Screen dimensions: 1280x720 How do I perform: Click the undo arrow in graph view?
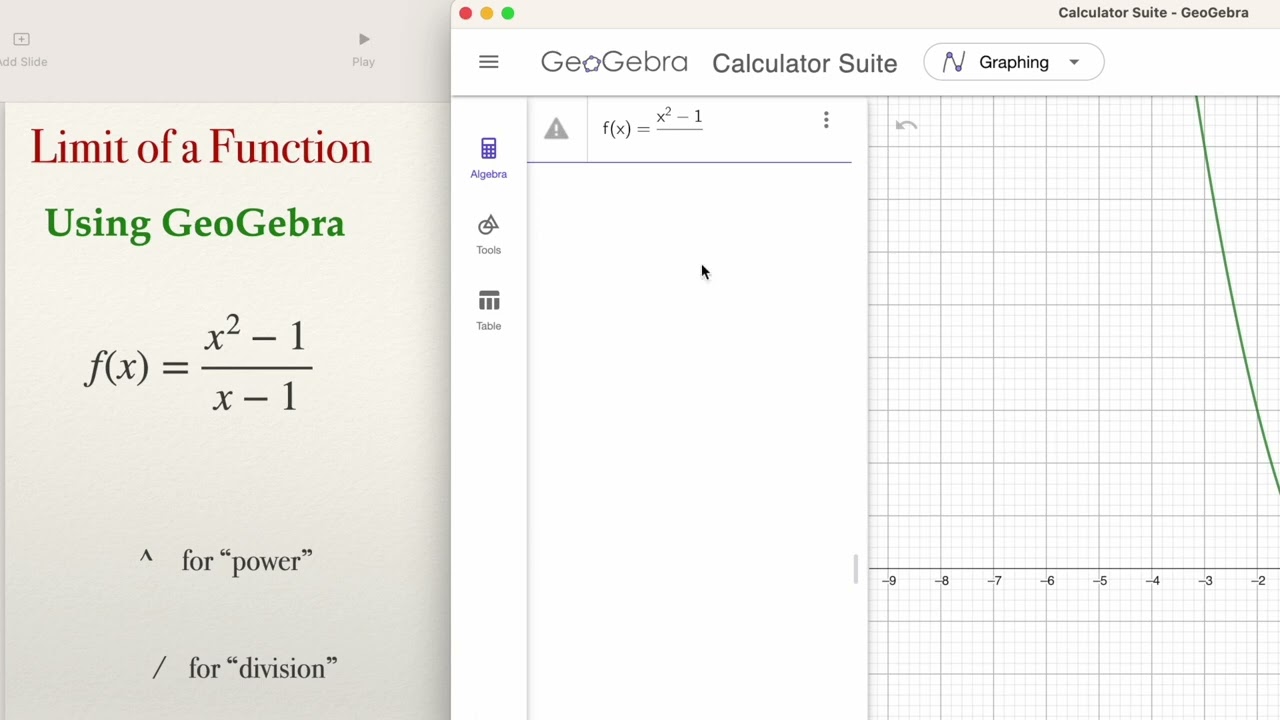(906, 125)
